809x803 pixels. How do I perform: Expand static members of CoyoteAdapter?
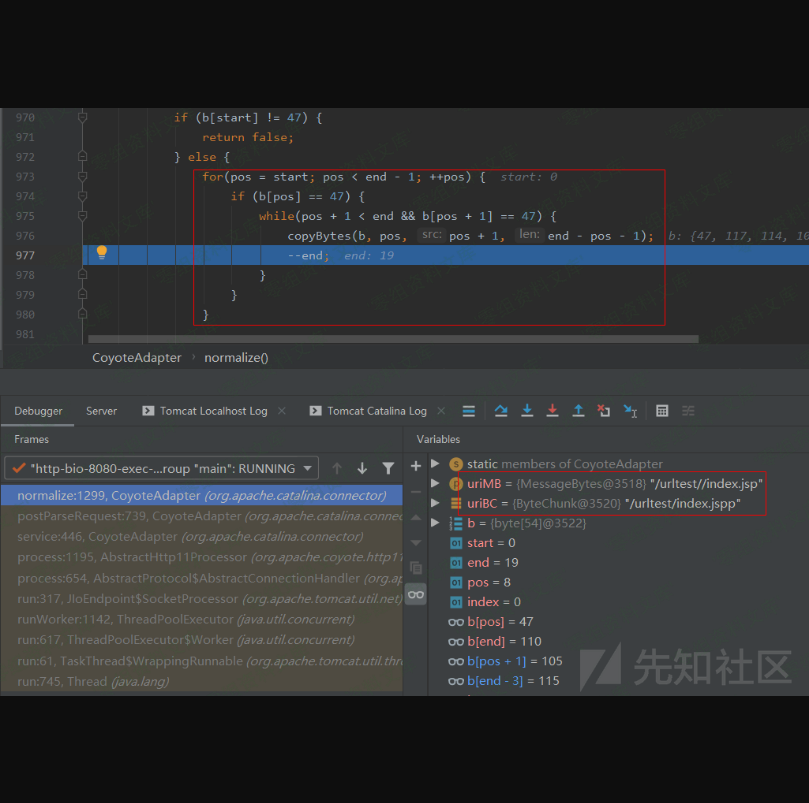click(435, 464)
